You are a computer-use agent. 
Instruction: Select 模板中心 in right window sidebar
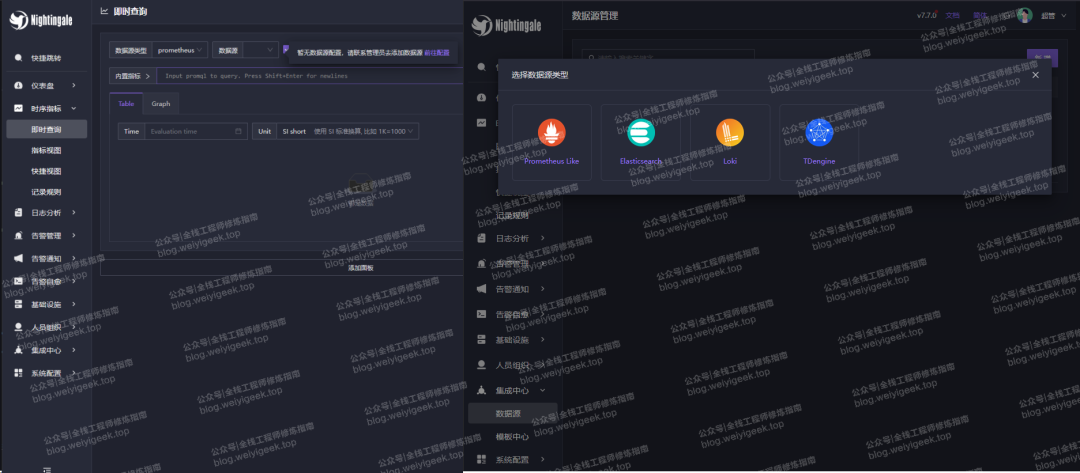tap(512, 437)
